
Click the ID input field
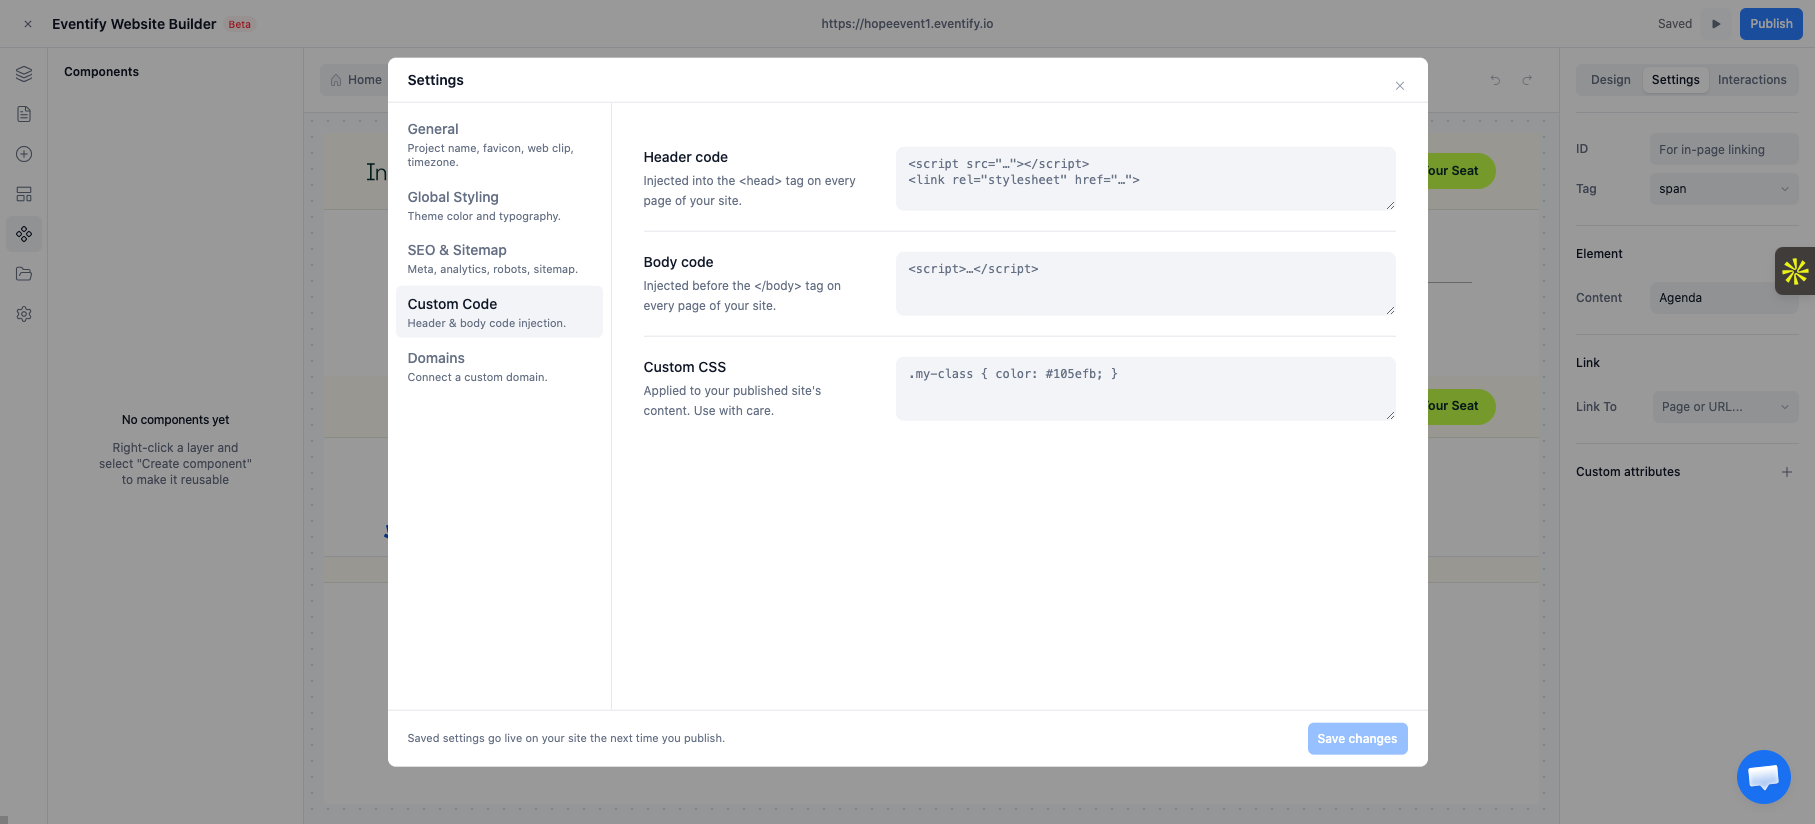click(1724, 150)
